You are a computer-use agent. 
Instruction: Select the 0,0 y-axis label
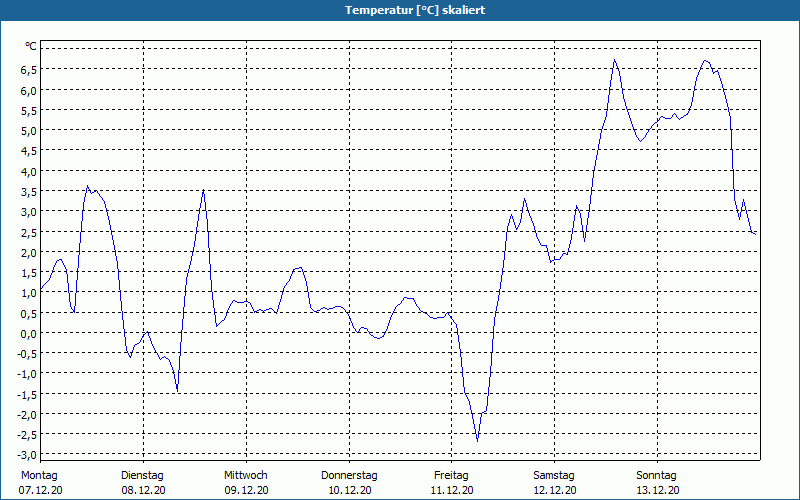[x=29, y=333]
